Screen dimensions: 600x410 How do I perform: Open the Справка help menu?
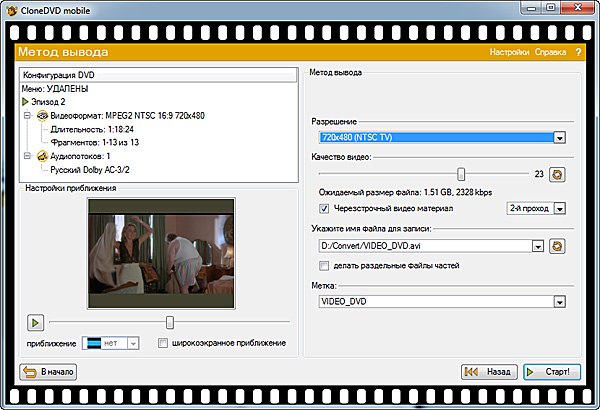pyautogui.click(x=550, y=51)
